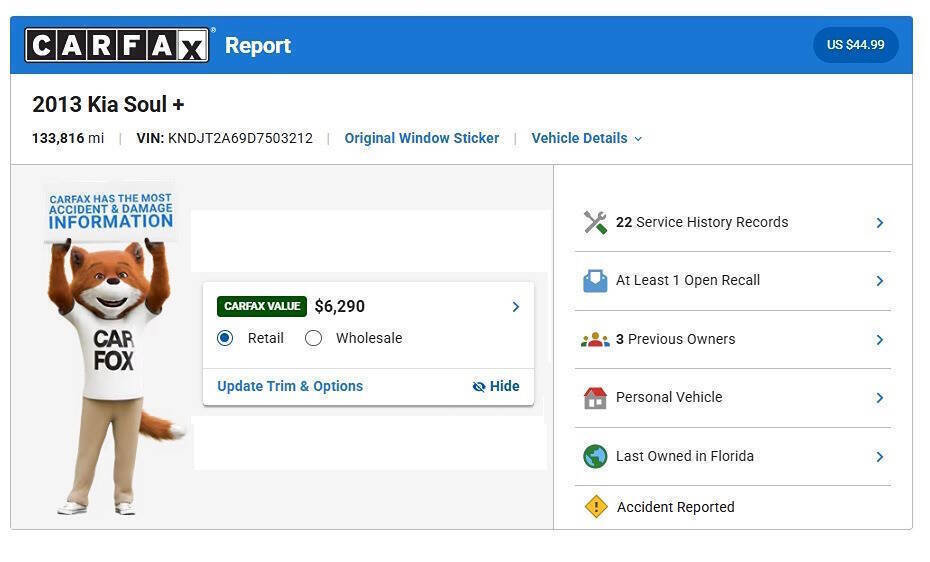This screenshot has height=562, width=930.
Task: Open the 3 Previous Owners row
Action: click(732, 340)
